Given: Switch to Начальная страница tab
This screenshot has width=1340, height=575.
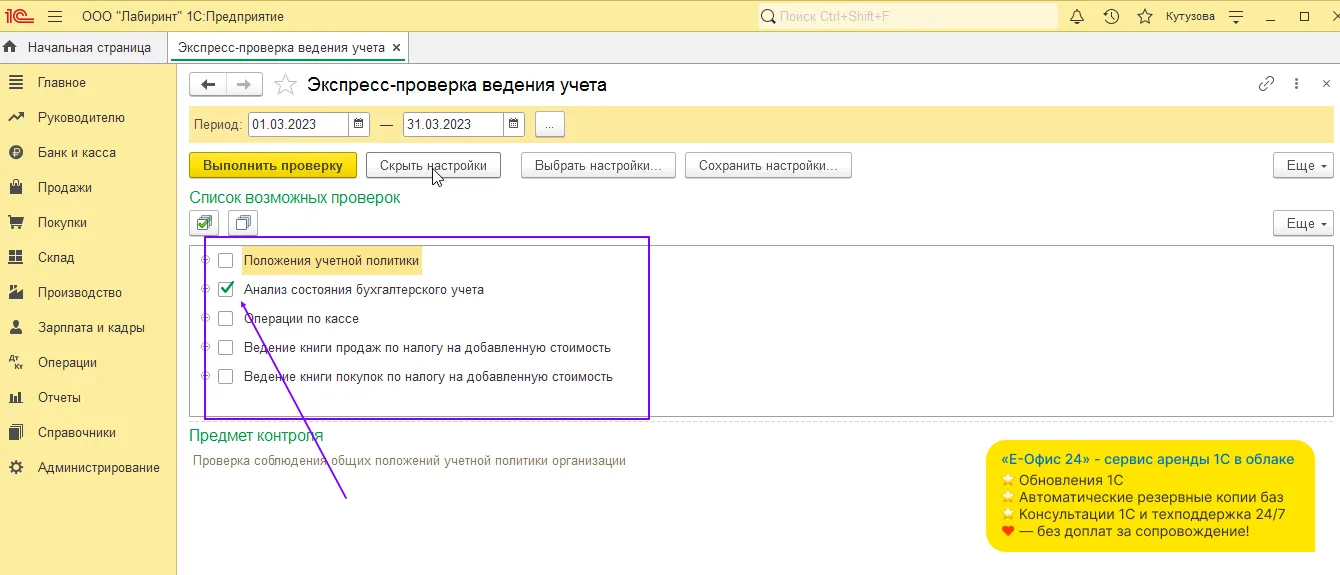Looking at the screenshot, I should click(88, 47).
